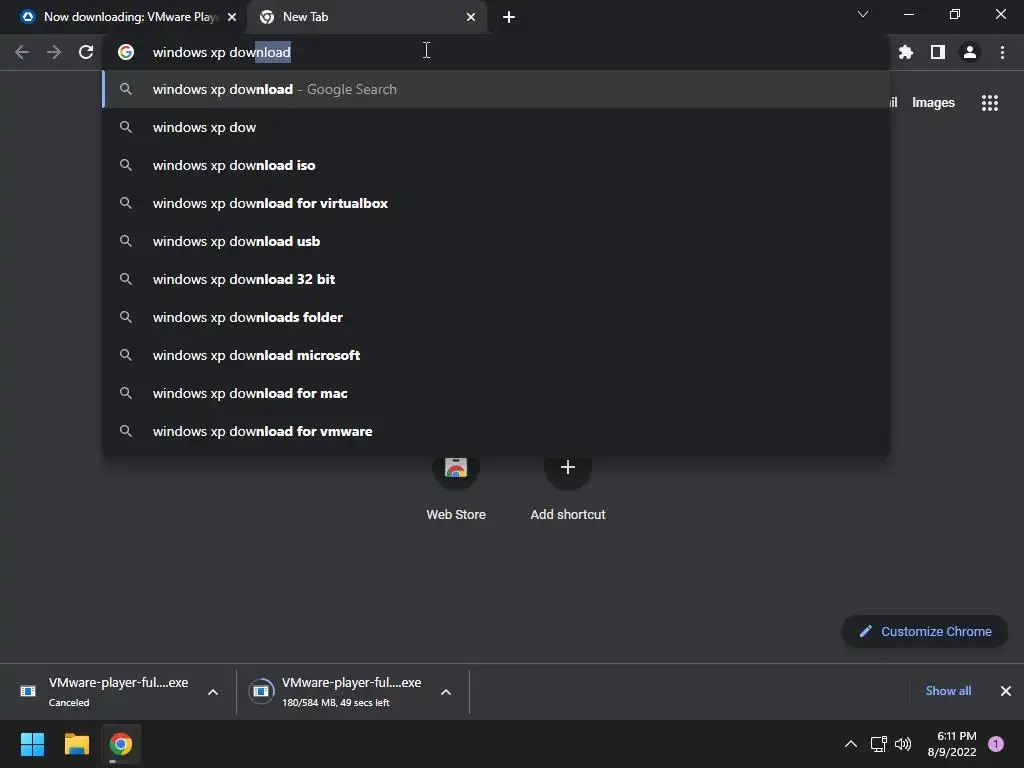This screenshot has width=1024, height=768.
Task: Expand options for in-progress VMware download
Action: pyautogui.click(x=446, y=692)
